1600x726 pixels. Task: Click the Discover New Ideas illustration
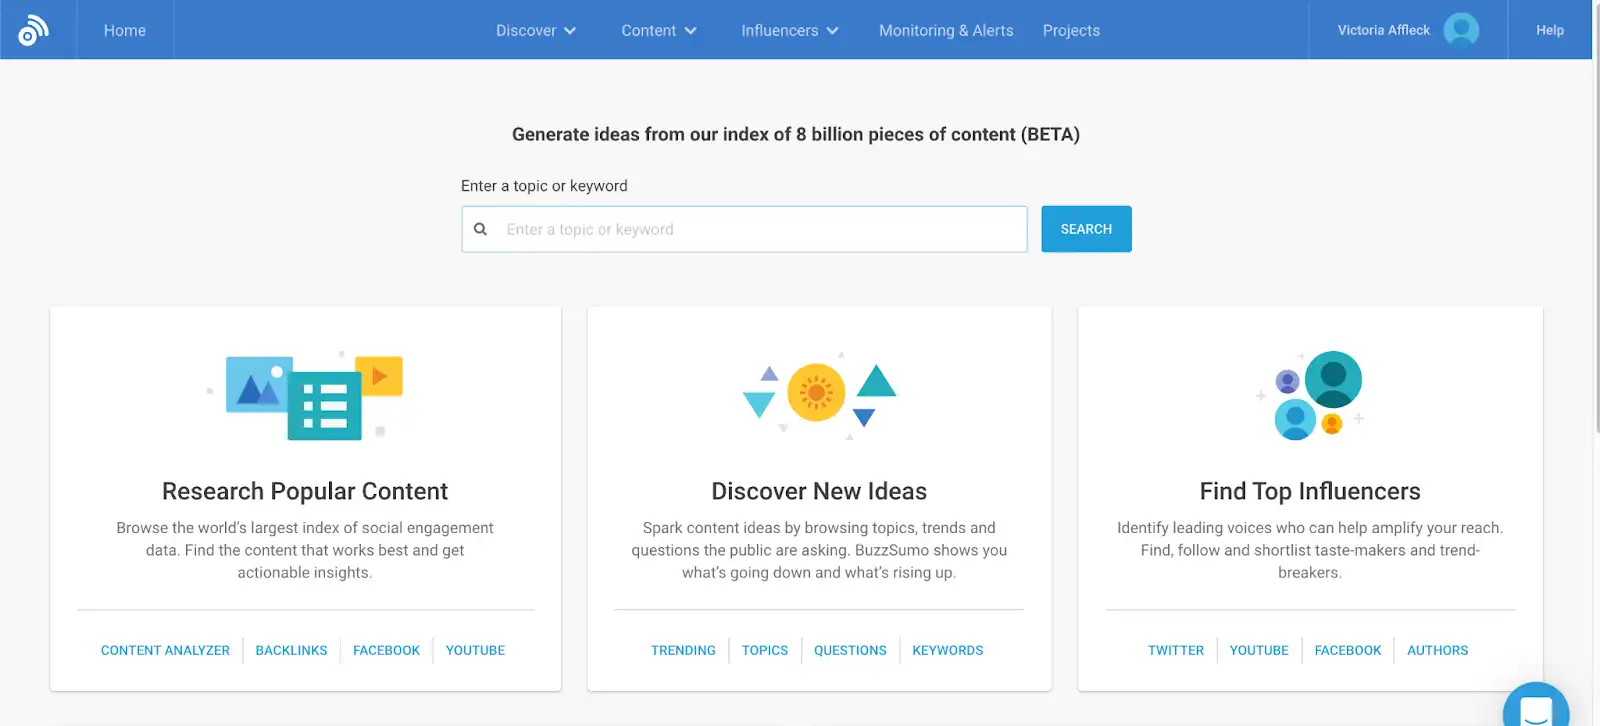(x=819, y=395)
